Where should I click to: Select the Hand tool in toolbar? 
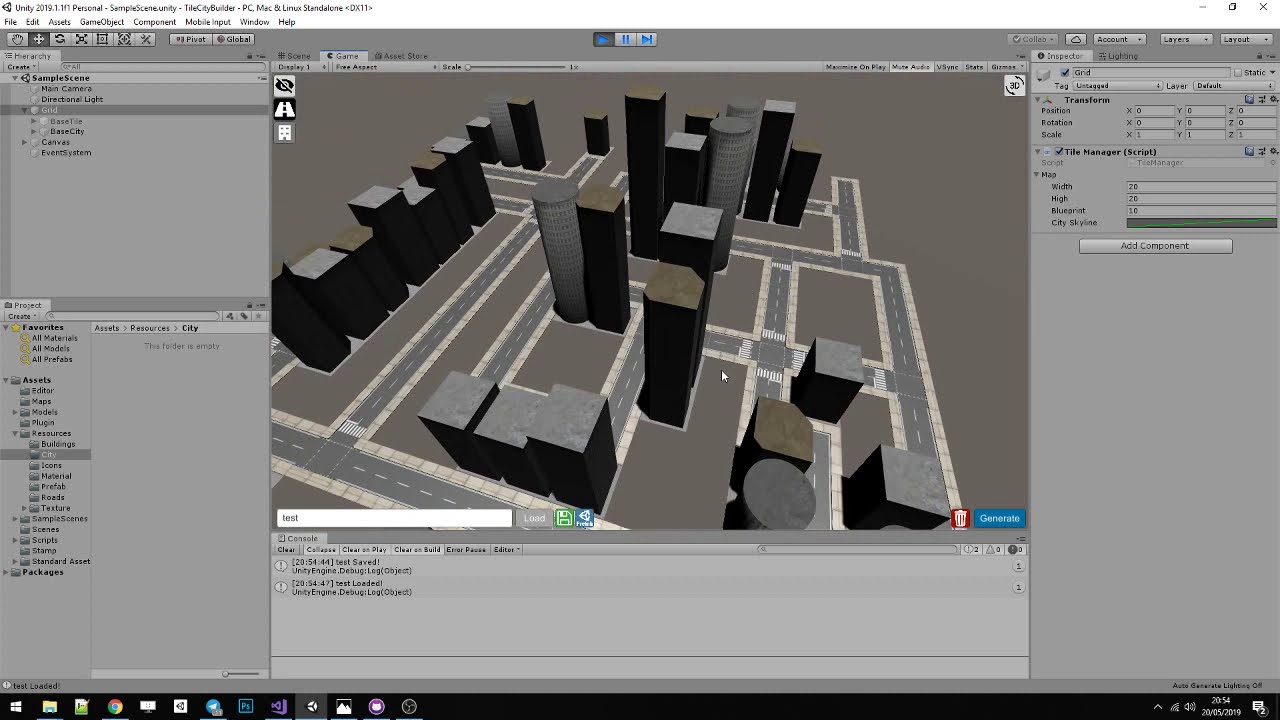[17, 39]
